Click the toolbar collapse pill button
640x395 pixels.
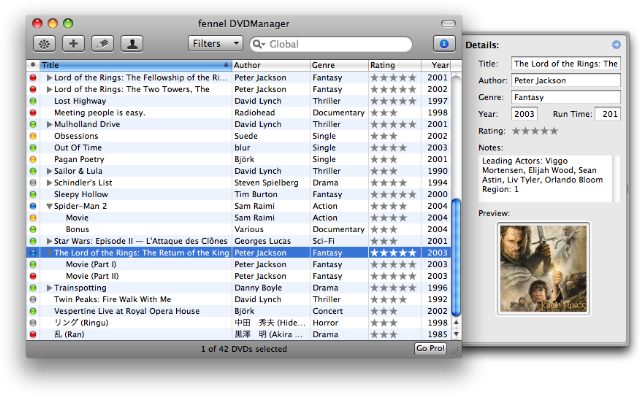click(x=448, y=23)
